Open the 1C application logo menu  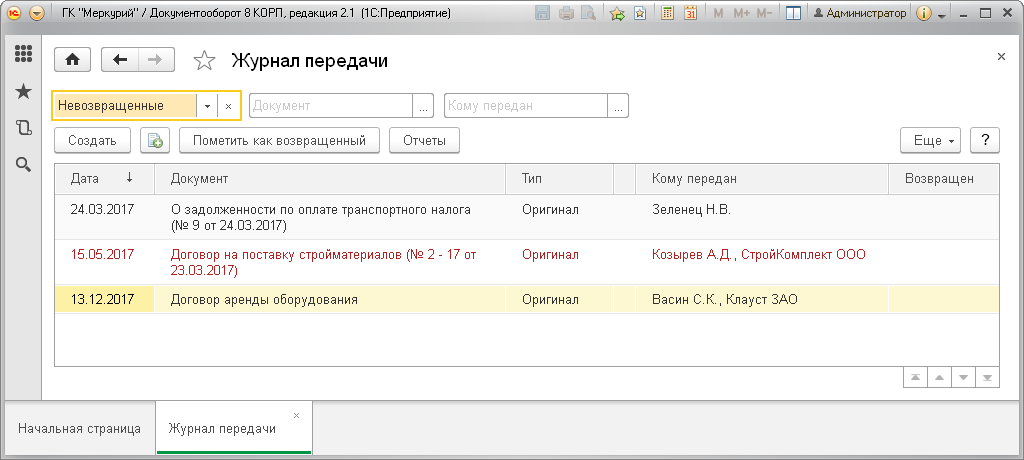click(14, 12)
